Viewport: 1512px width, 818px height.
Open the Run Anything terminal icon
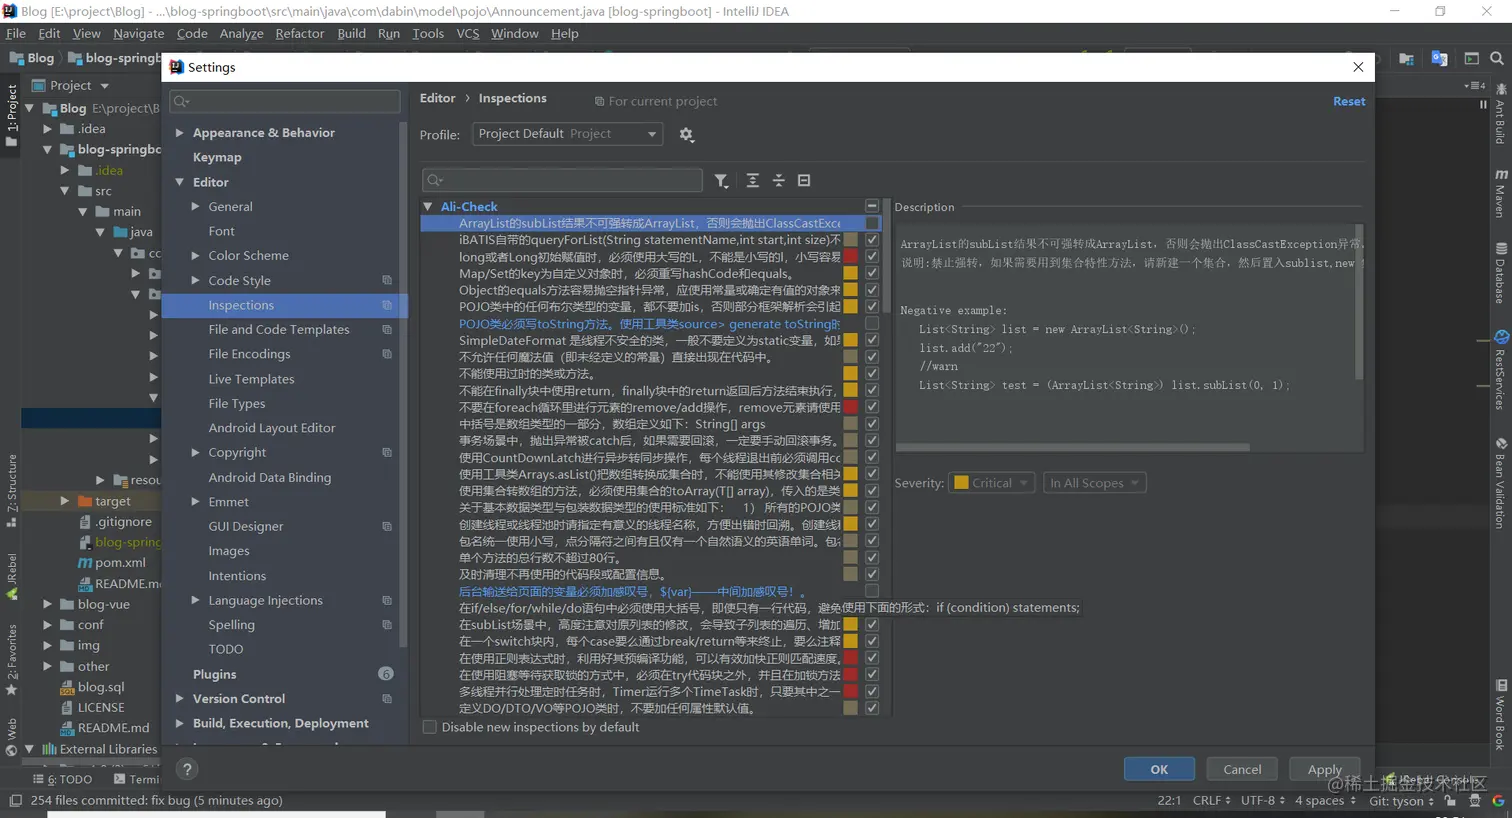1471,58
